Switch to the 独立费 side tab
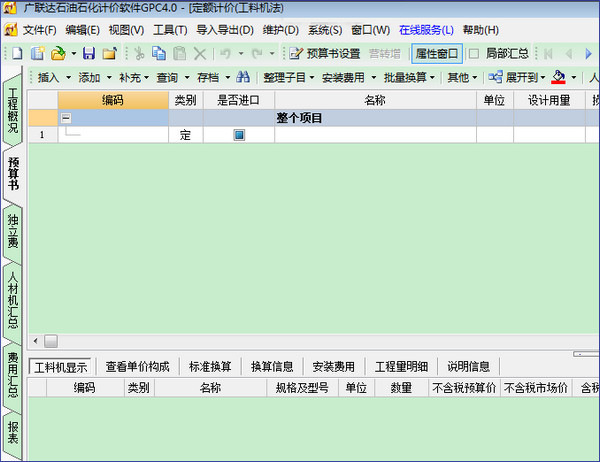The image size is (600, 462). click(x=13, y=231)
